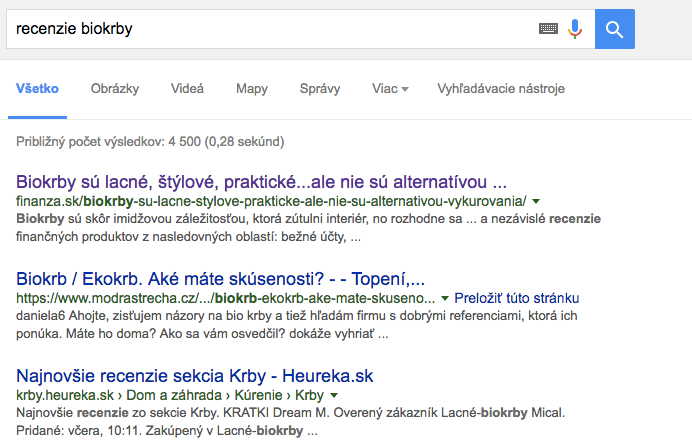Open 'Biokrby sú lacné, štýlové' result

[261, 182]
